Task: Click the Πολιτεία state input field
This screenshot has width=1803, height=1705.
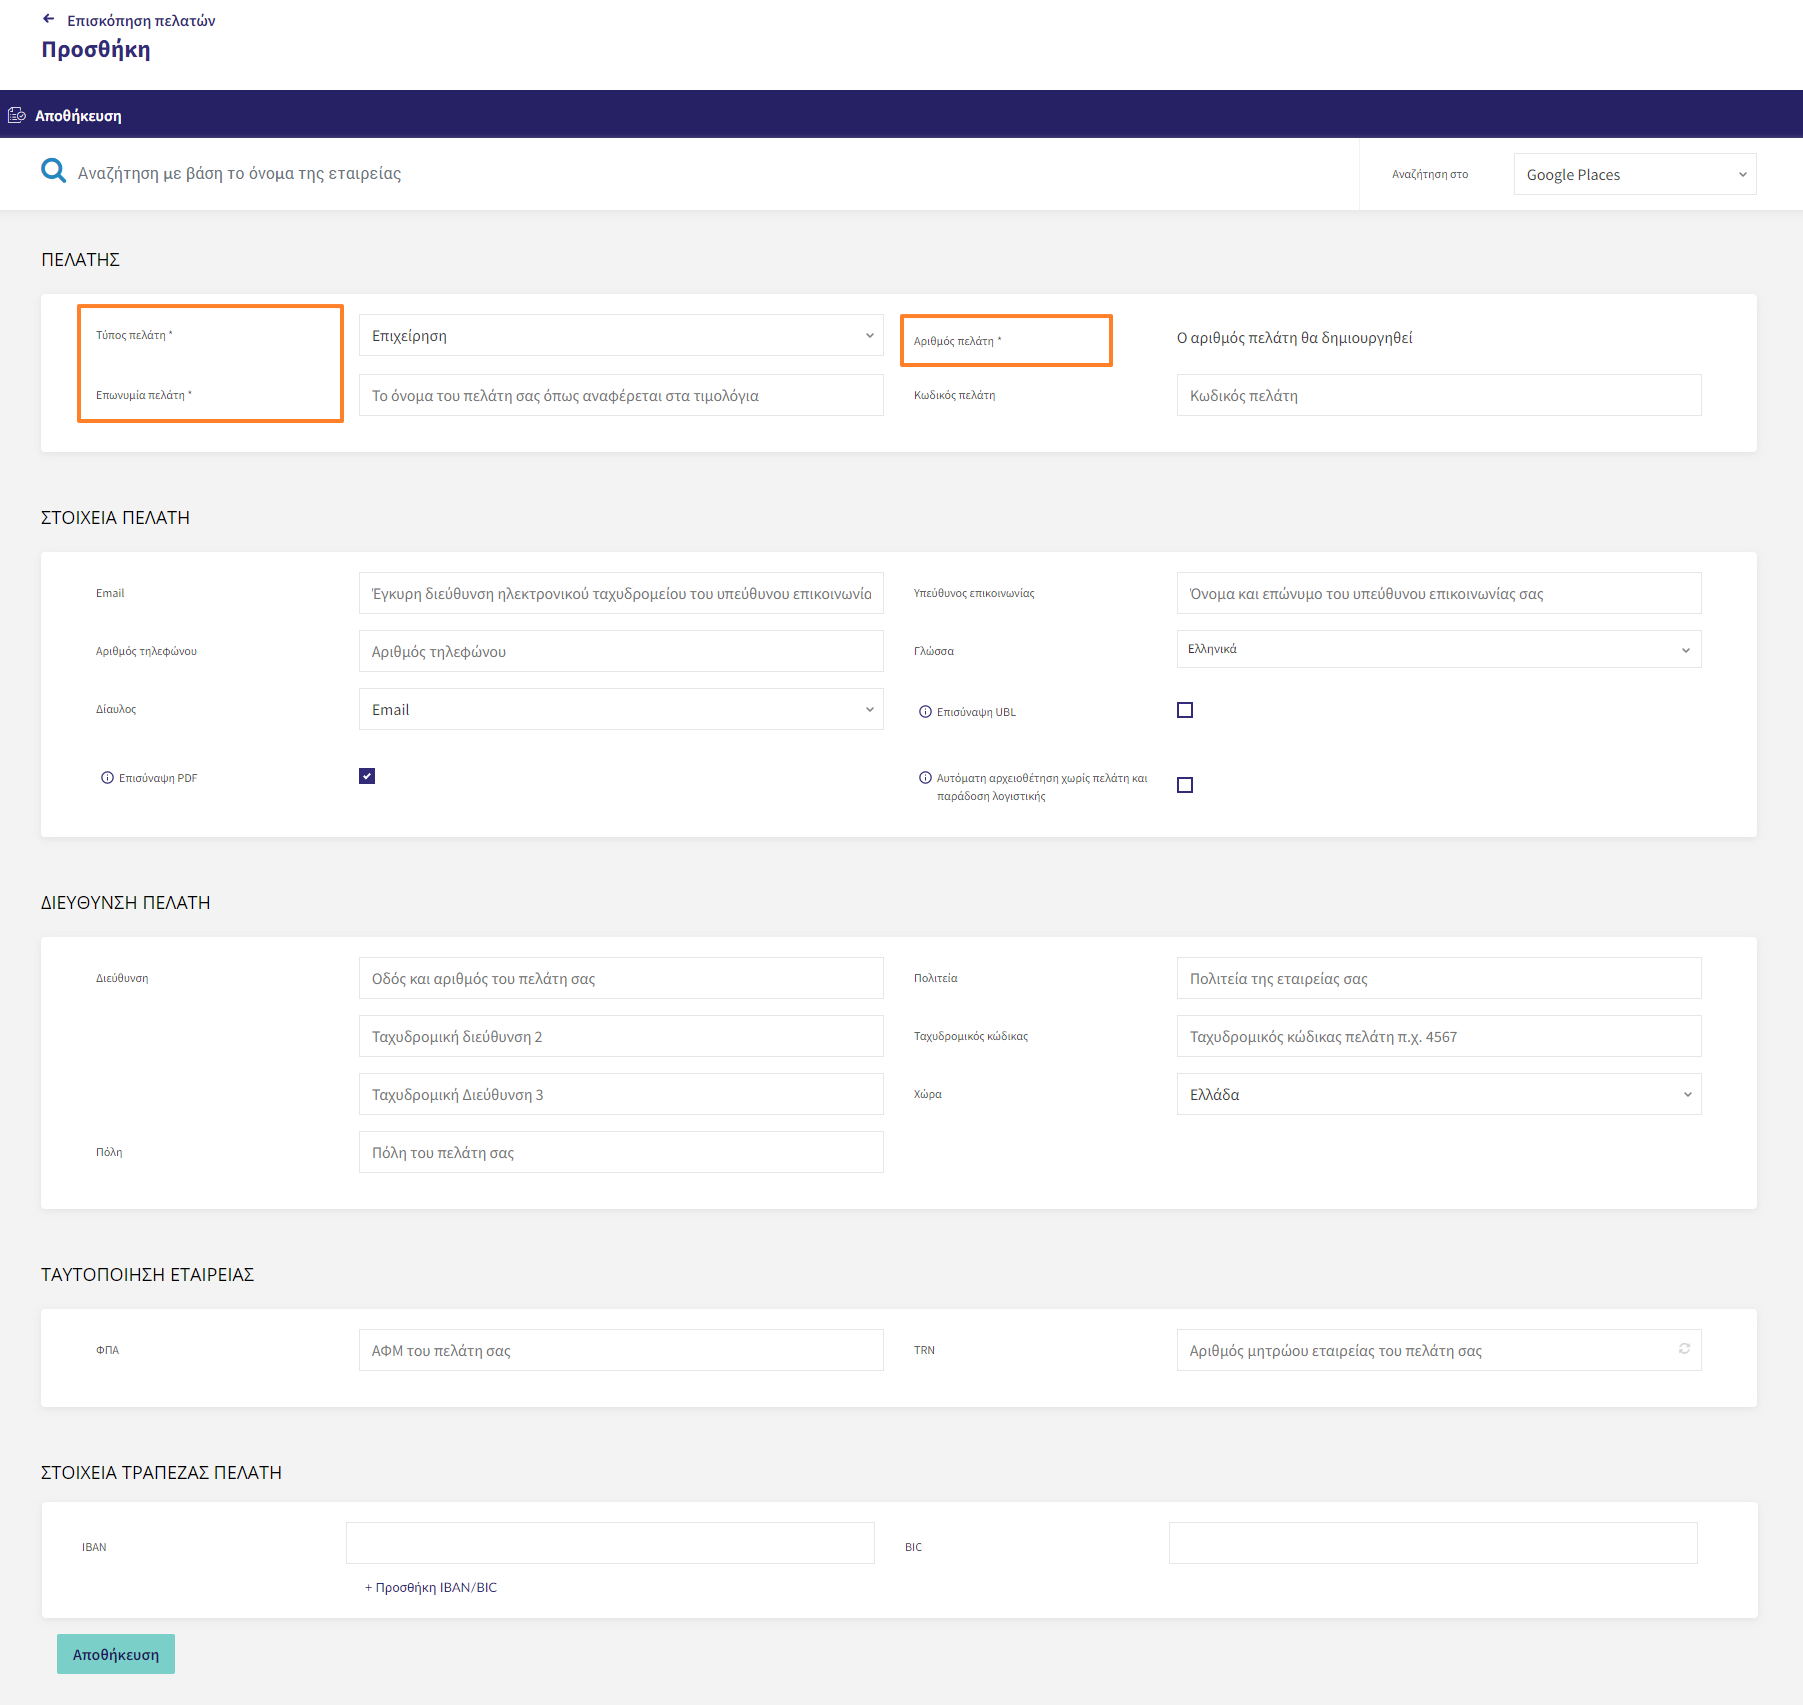Action: [1439, 978]
